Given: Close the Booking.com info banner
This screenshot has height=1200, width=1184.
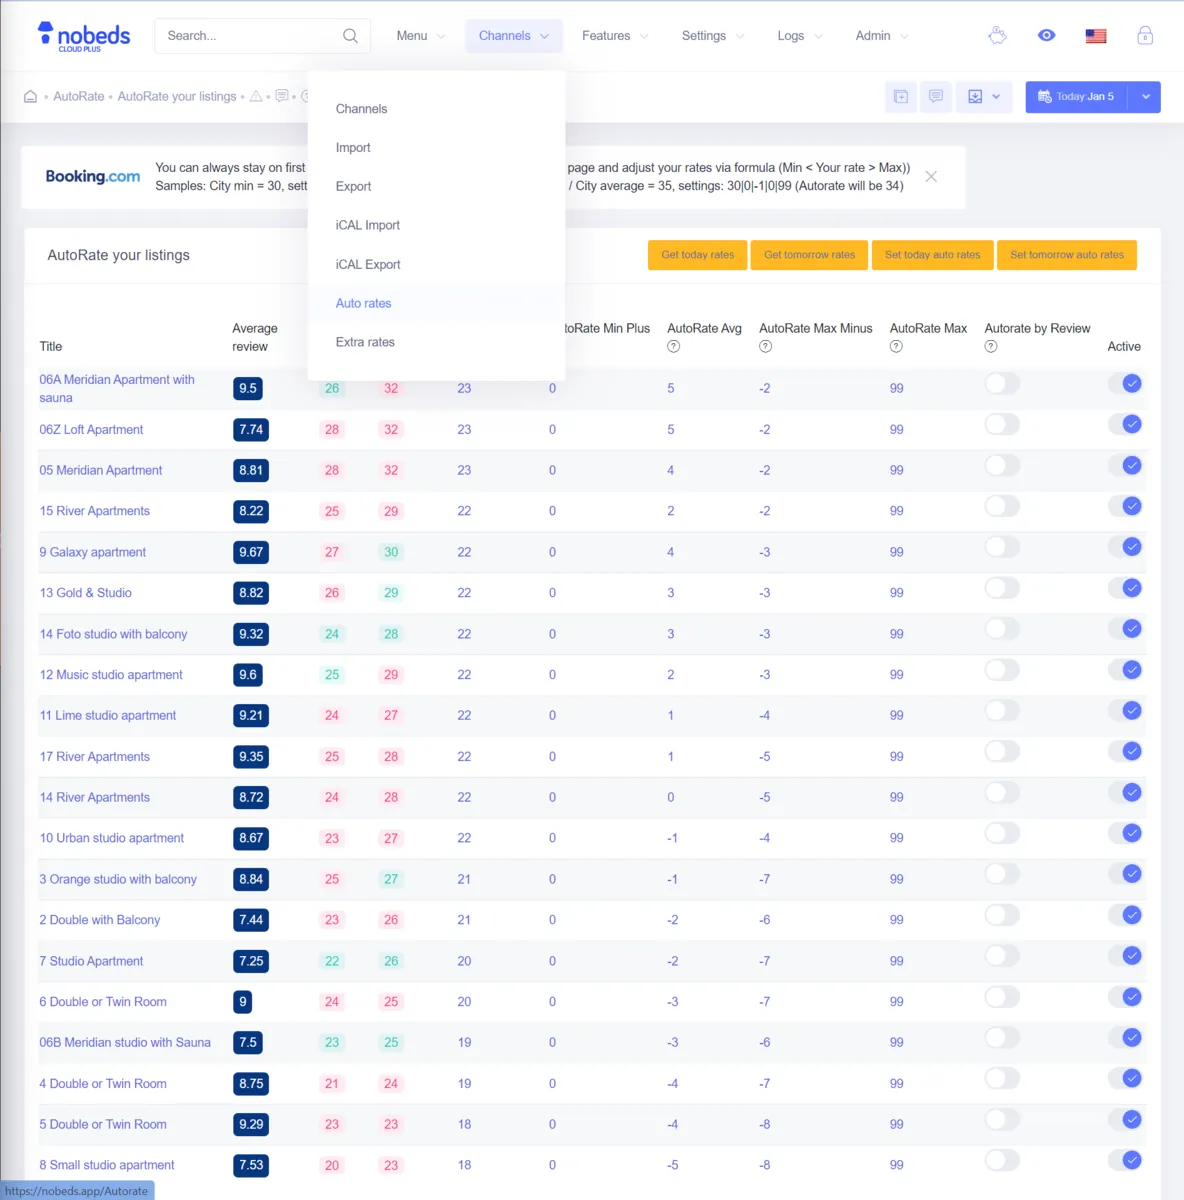Looking at the screenshot, I should (x=931, y=177).
